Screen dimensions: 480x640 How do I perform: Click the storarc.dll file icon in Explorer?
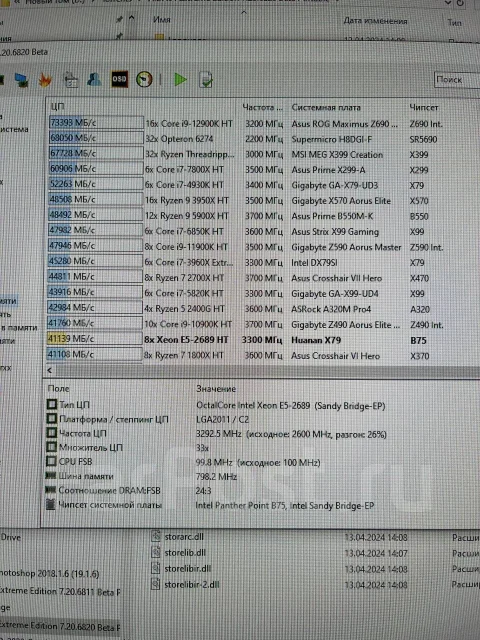(156, 536)
